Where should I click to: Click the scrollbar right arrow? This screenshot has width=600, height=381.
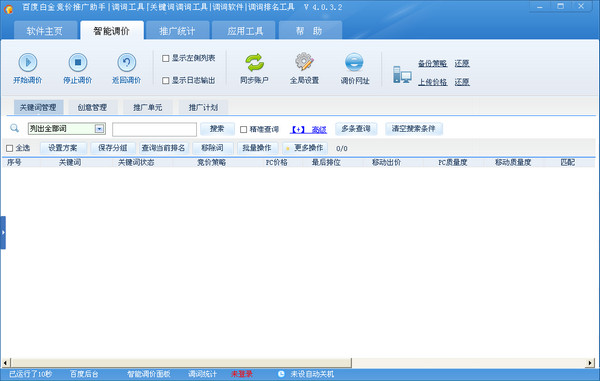point(590,362)
